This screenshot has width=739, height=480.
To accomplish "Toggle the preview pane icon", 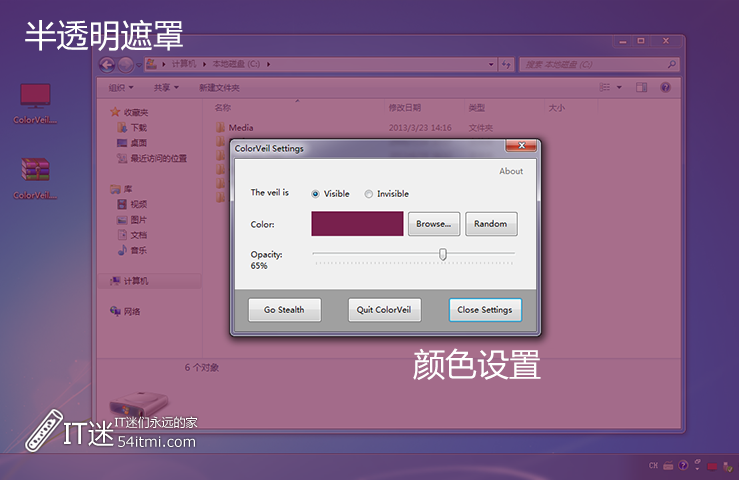I will [x=641, y=87].
